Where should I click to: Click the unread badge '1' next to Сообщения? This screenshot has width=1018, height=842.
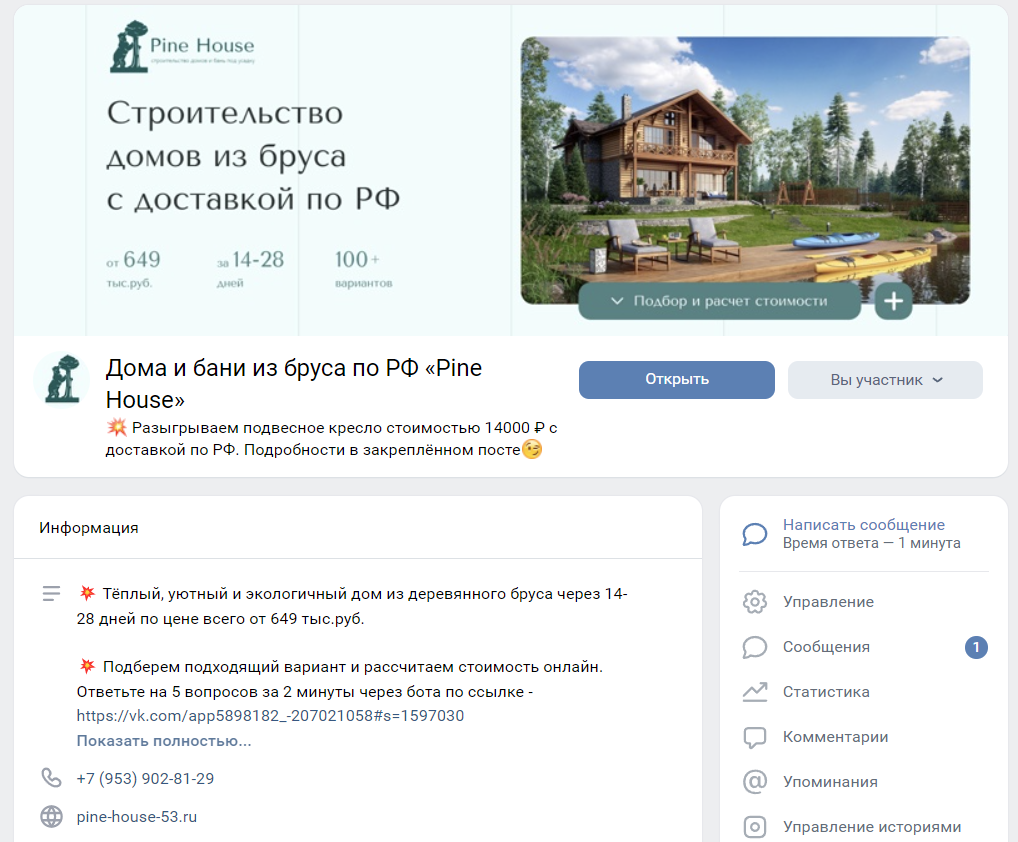(x=976, y=647)
